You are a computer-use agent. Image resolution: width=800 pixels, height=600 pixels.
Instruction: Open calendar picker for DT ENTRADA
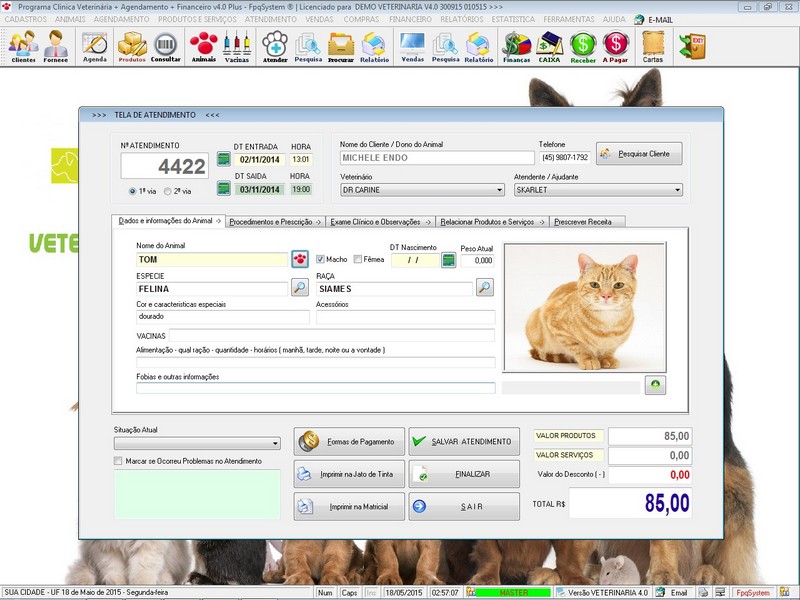[x=223, y=159]
